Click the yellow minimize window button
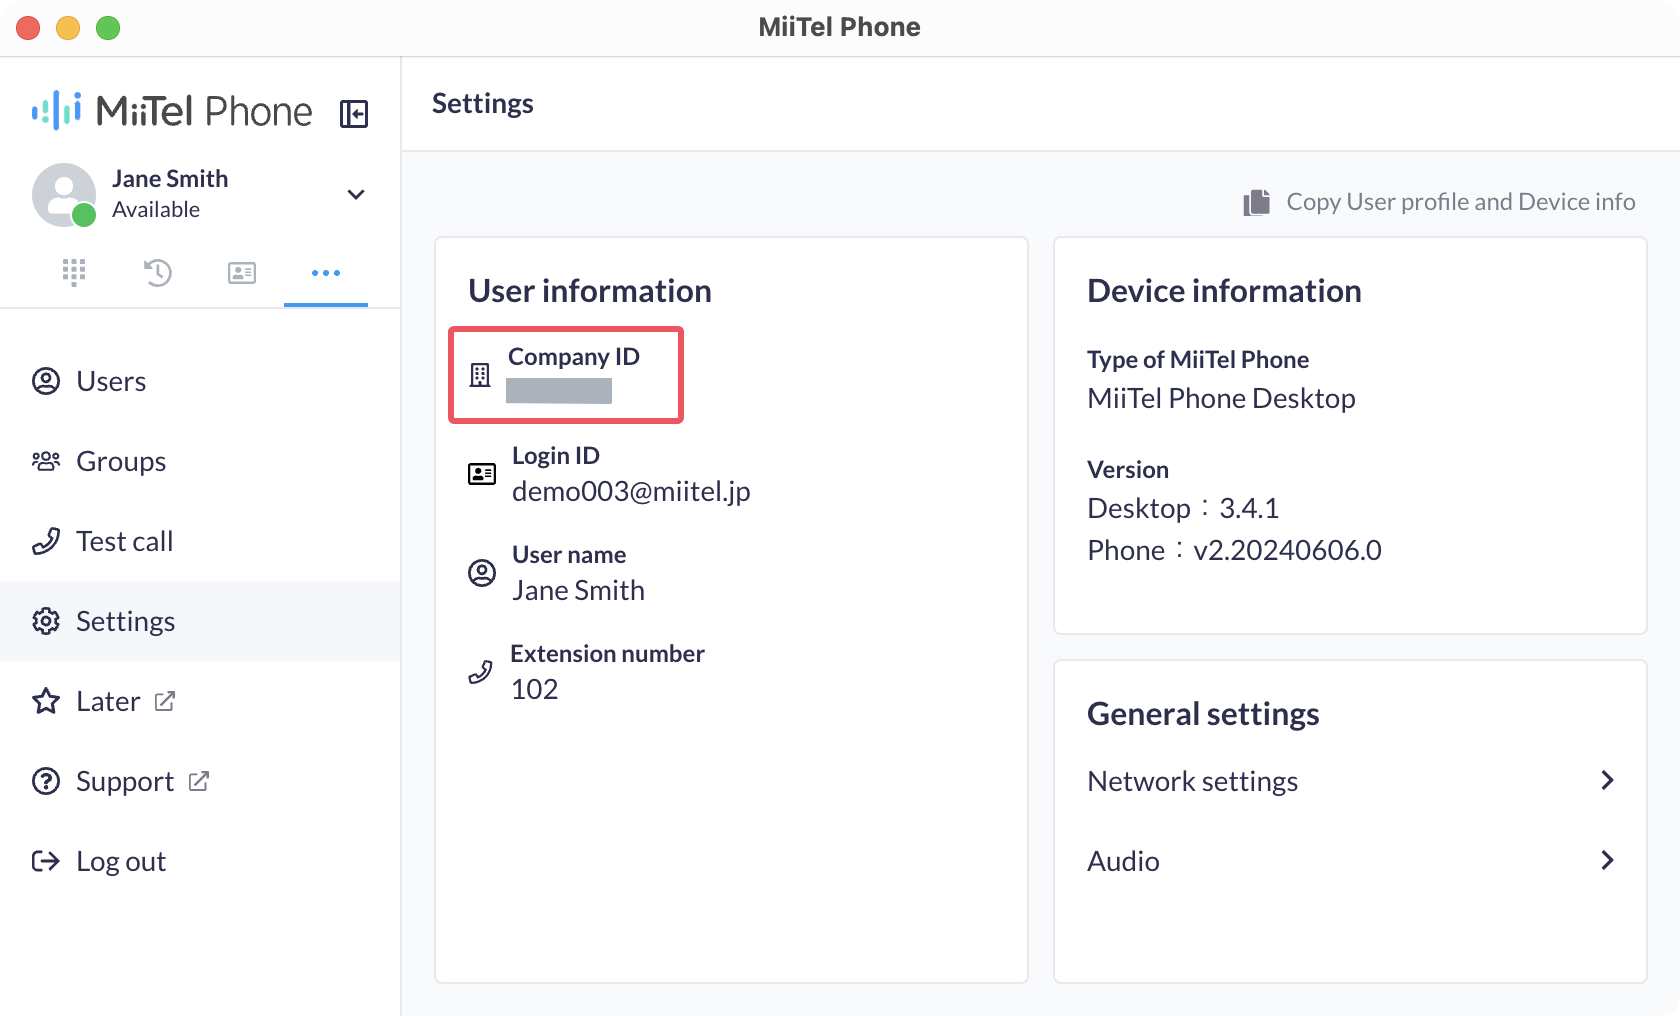1680x1016 pixels. click(x=68, y=28)
